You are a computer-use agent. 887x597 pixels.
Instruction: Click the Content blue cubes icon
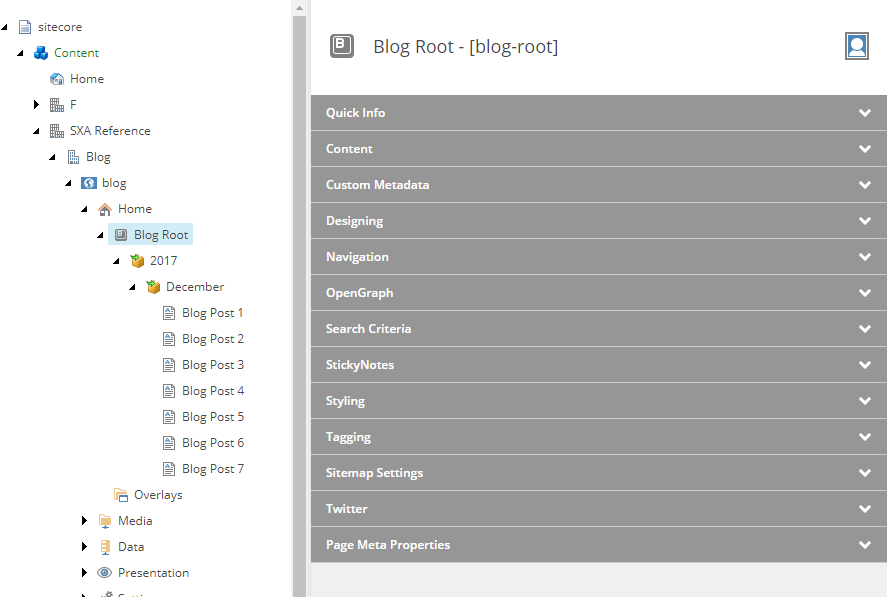[41, 53]
